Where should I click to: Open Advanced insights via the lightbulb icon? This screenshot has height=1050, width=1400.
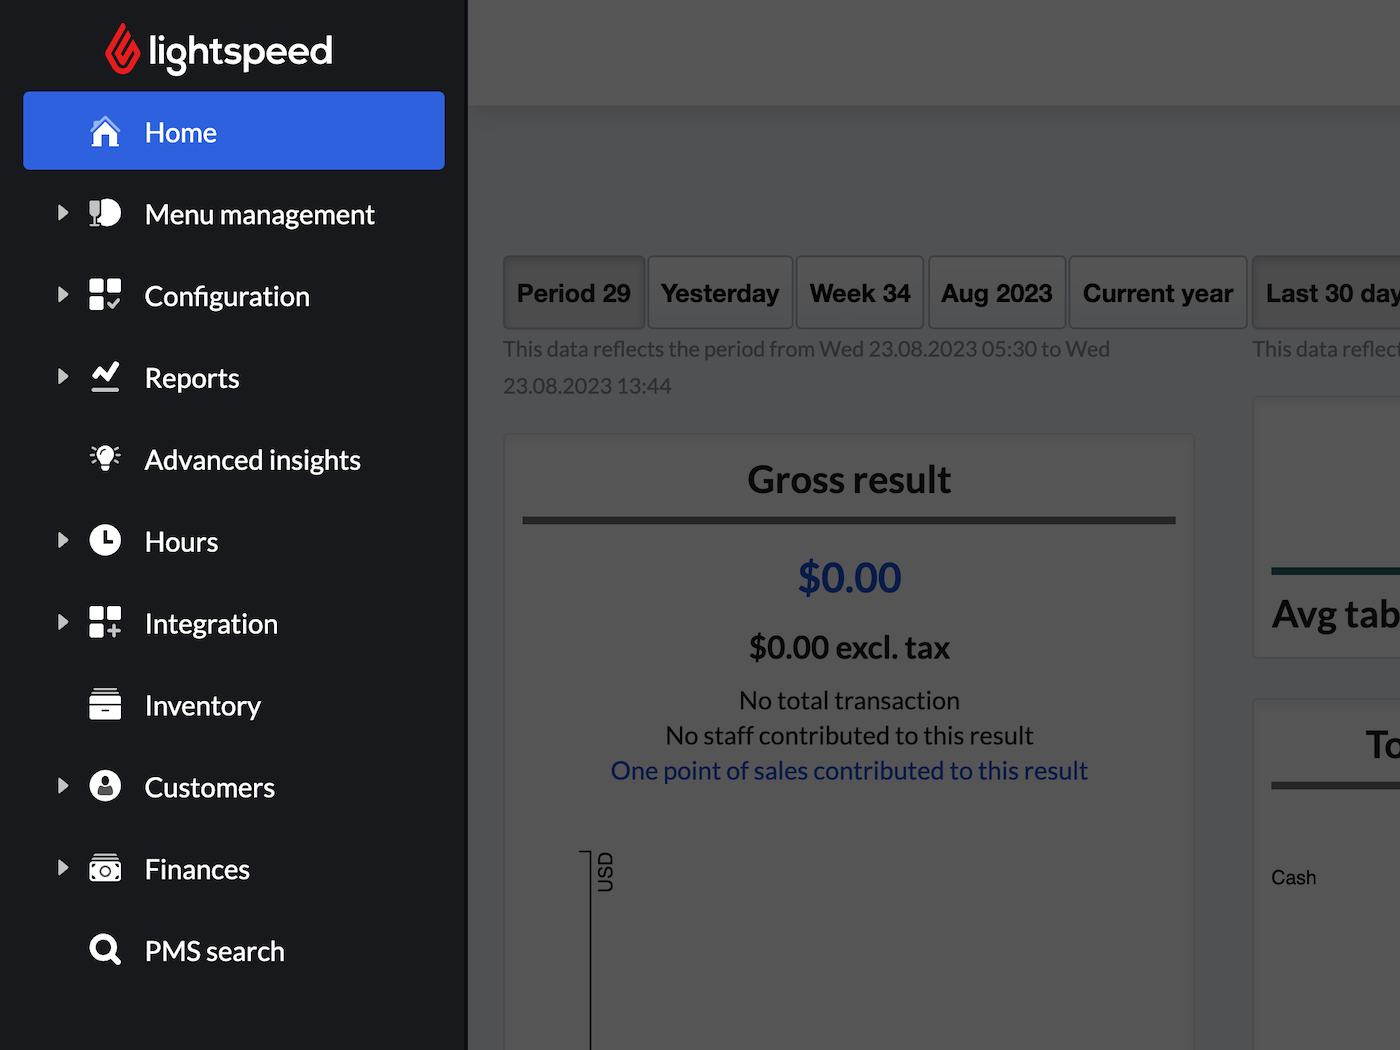[105, 458]
